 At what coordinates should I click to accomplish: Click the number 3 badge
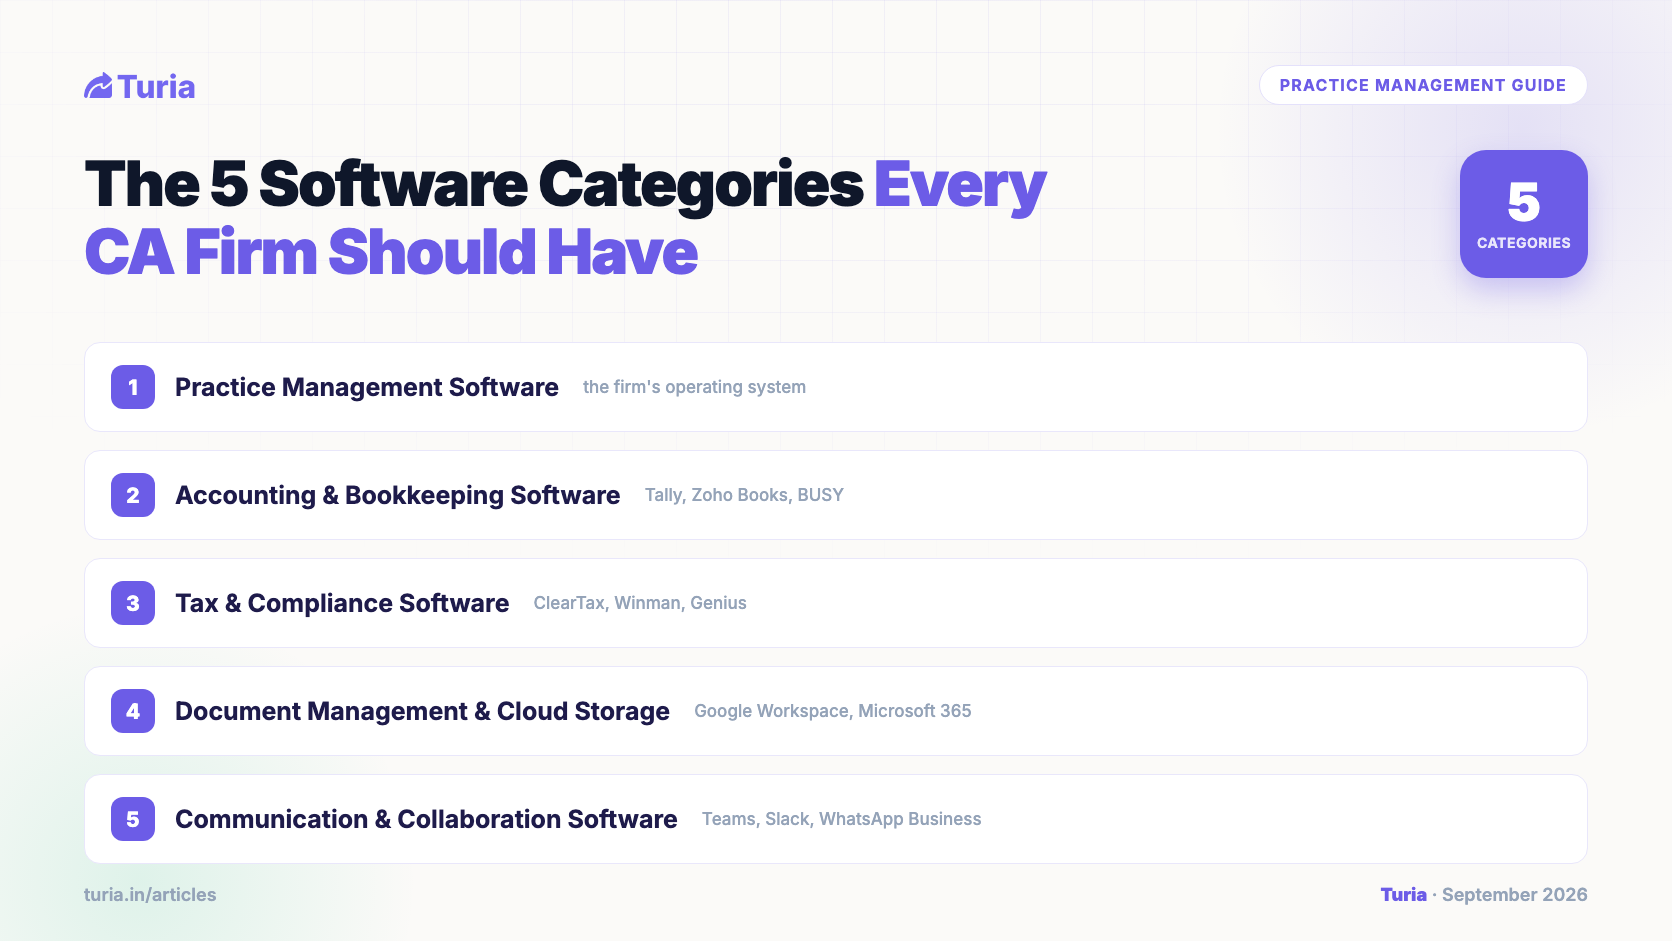click(133, 603)
